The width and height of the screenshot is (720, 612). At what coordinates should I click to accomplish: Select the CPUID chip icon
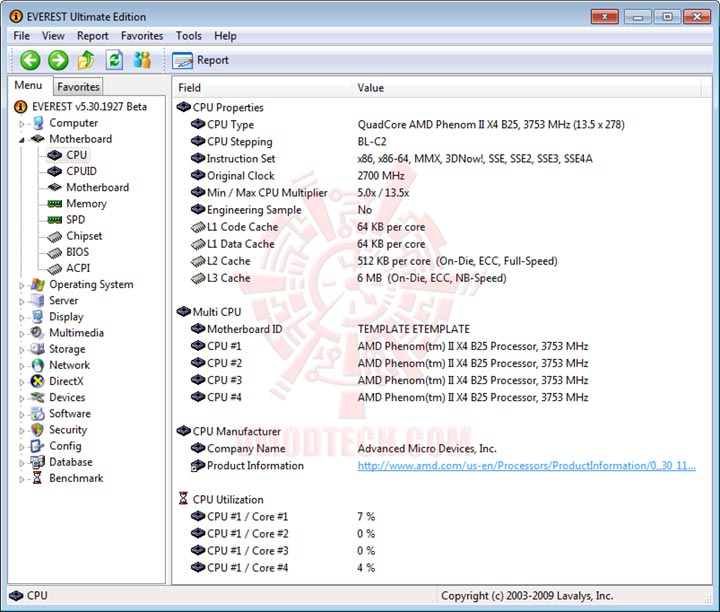55,171
